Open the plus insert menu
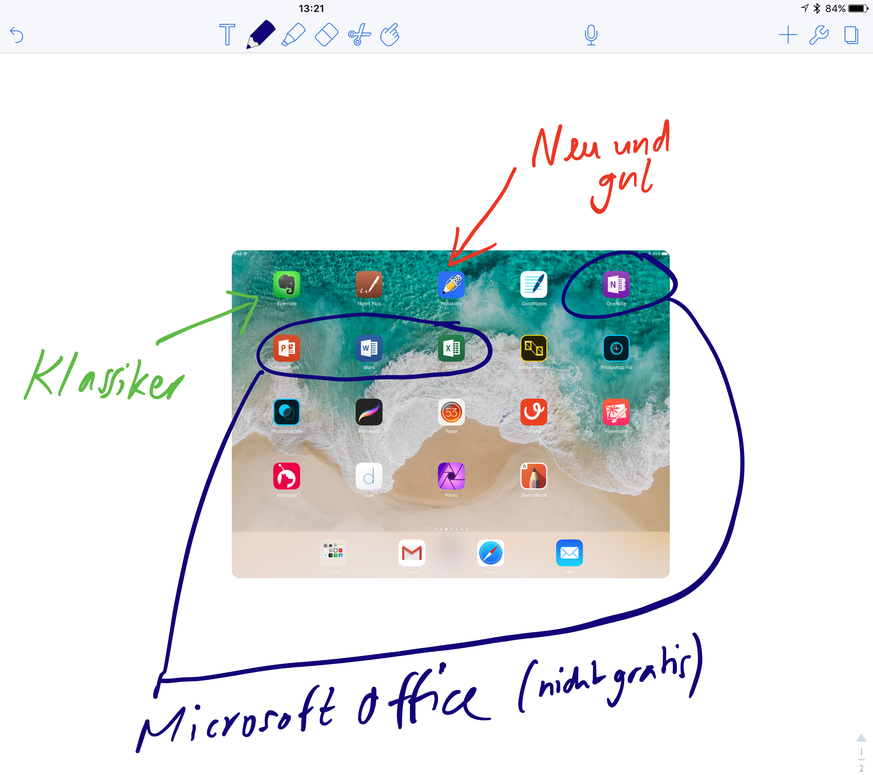The height and width of the screenshot is (775, 873). (788, 36)
